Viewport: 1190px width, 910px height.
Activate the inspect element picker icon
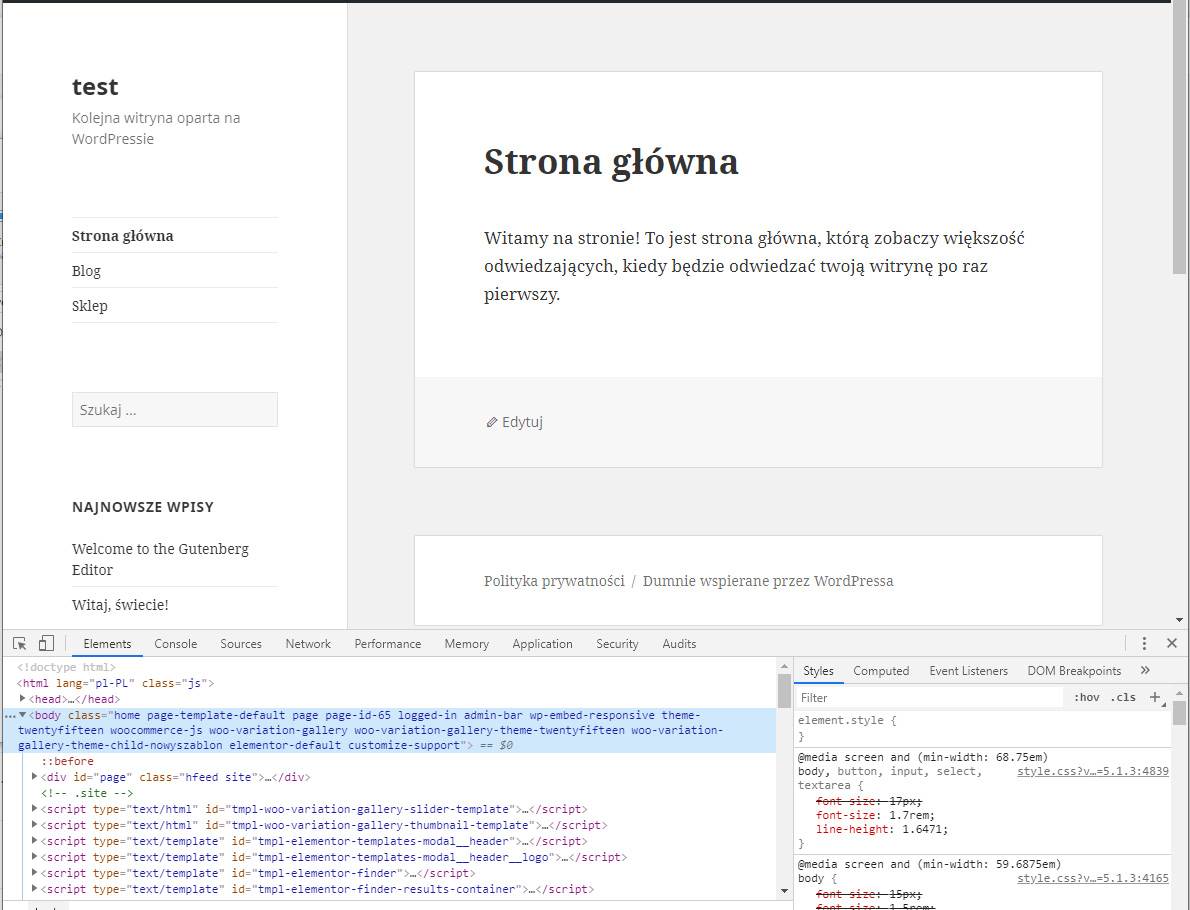(x=20, y=644)
